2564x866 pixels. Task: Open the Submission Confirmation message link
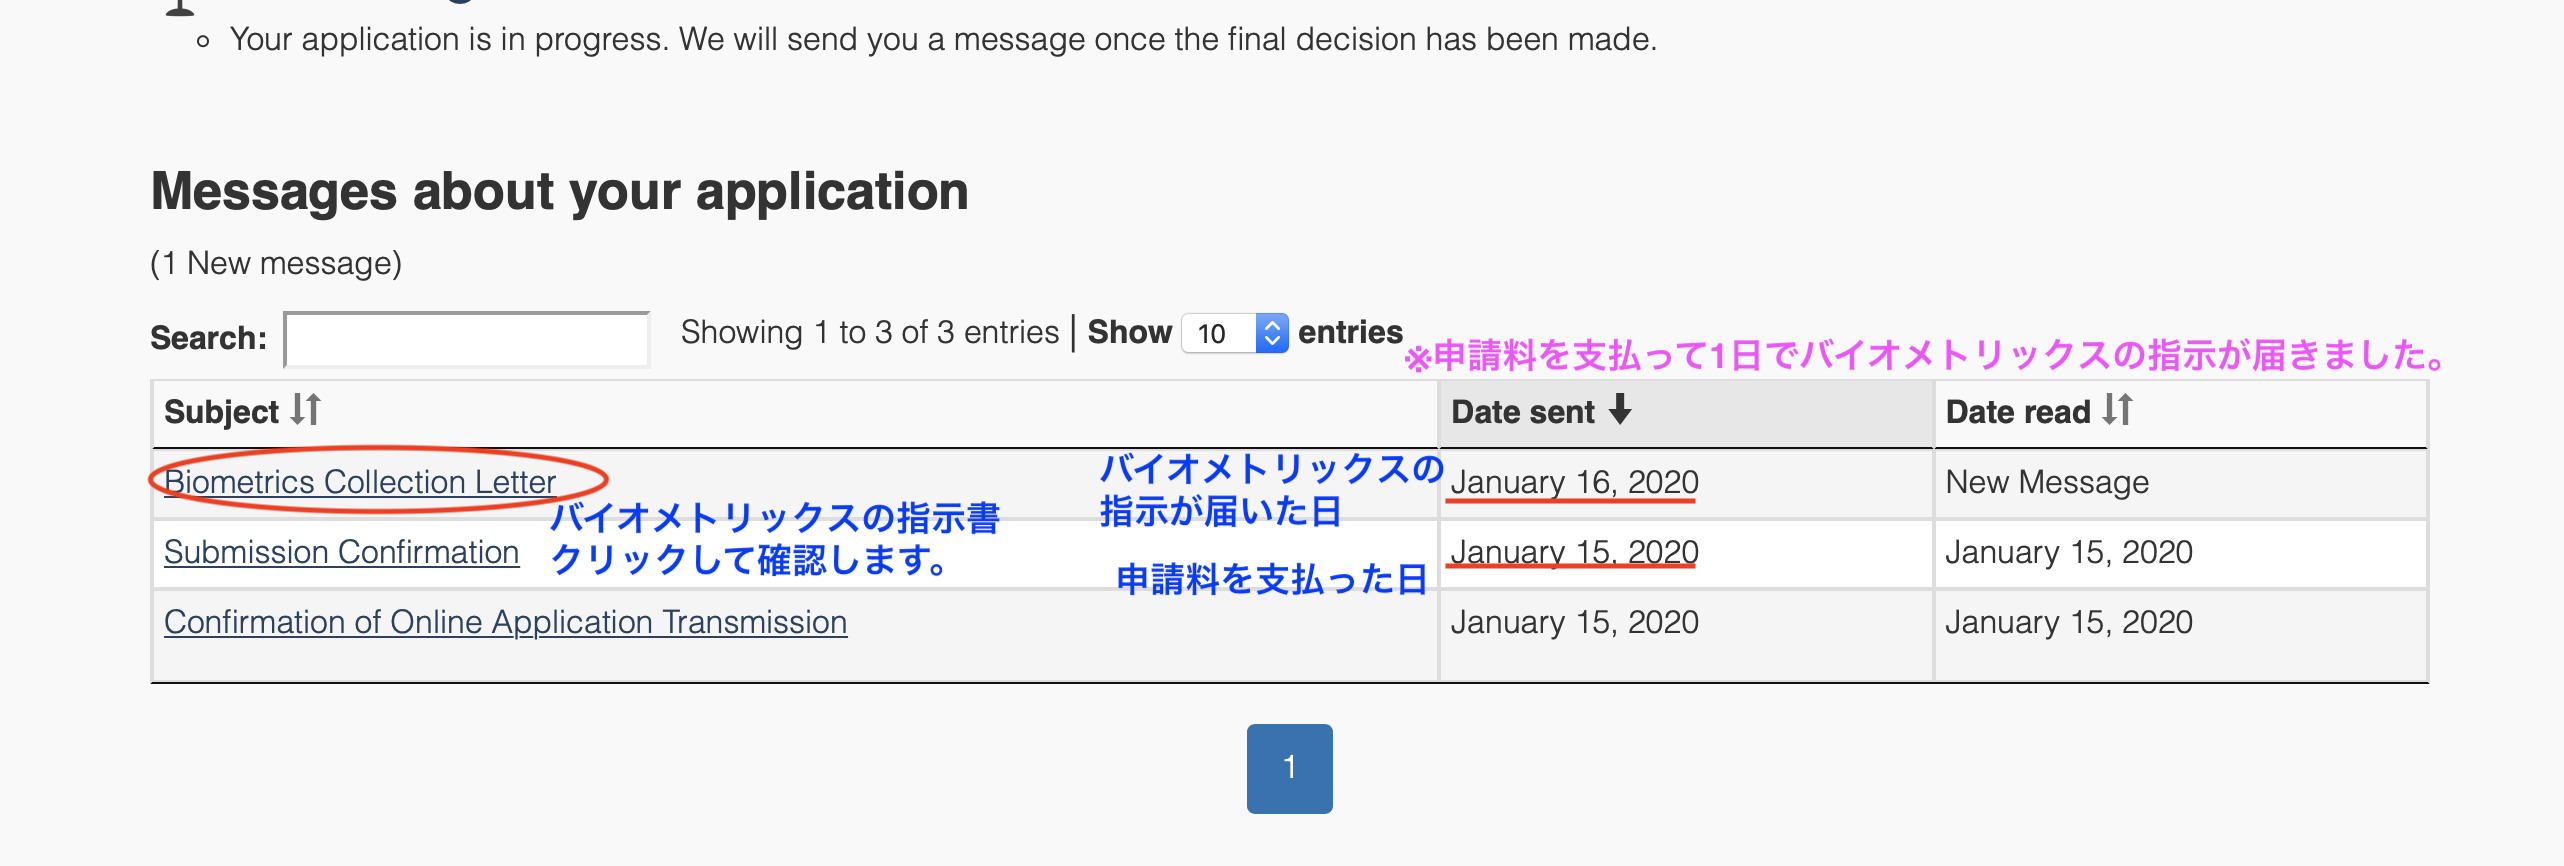click(x=341, y=552)
